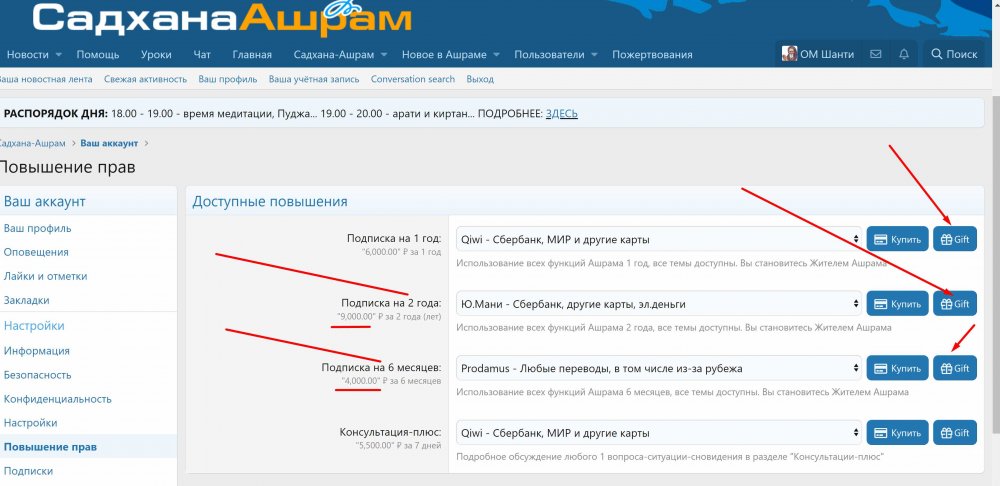Click the Выход logout link

click(480, 79)
